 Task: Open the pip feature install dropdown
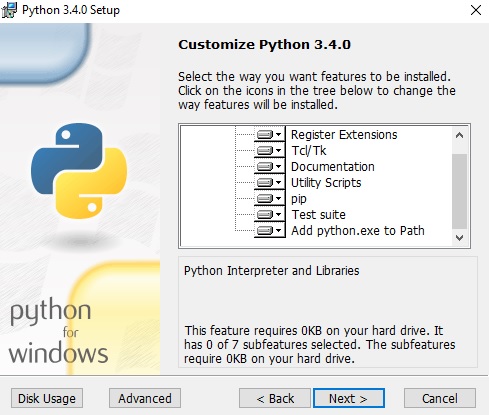point(270,199)
